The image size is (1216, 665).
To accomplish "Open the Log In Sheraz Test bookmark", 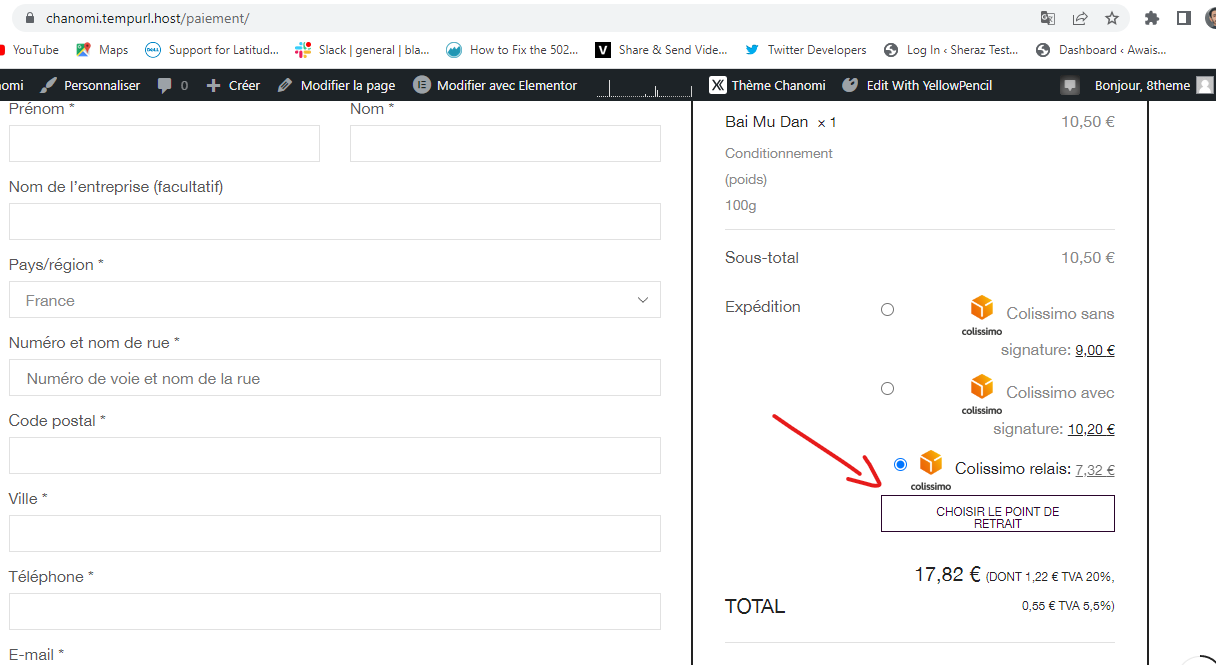I will (x=951, y=50).
